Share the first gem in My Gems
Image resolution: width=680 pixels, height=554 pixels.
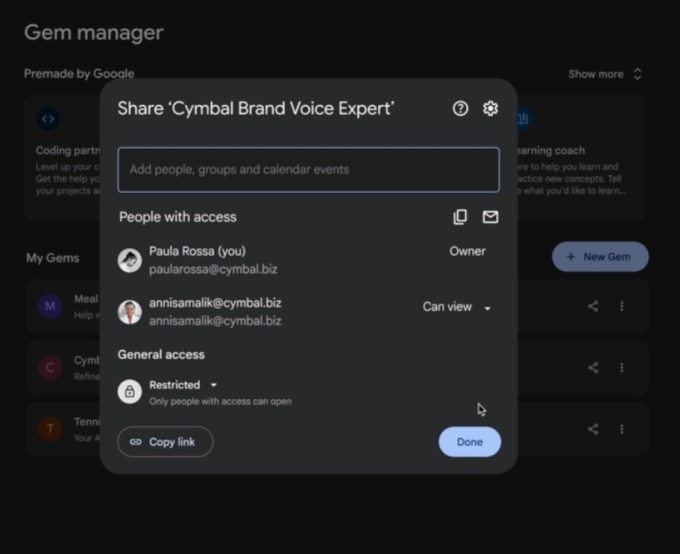(593, 306)
